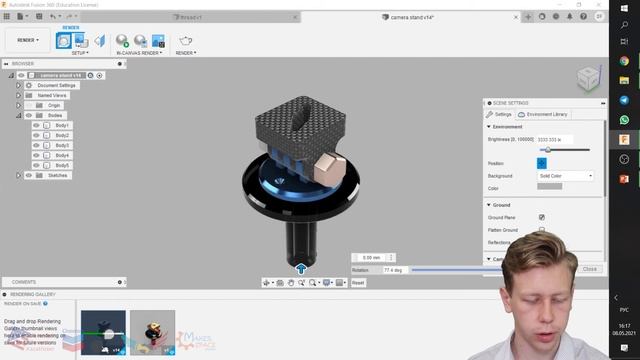
Task: Select the Orbit tool in navigation bar
Action: tap(267, 282)
